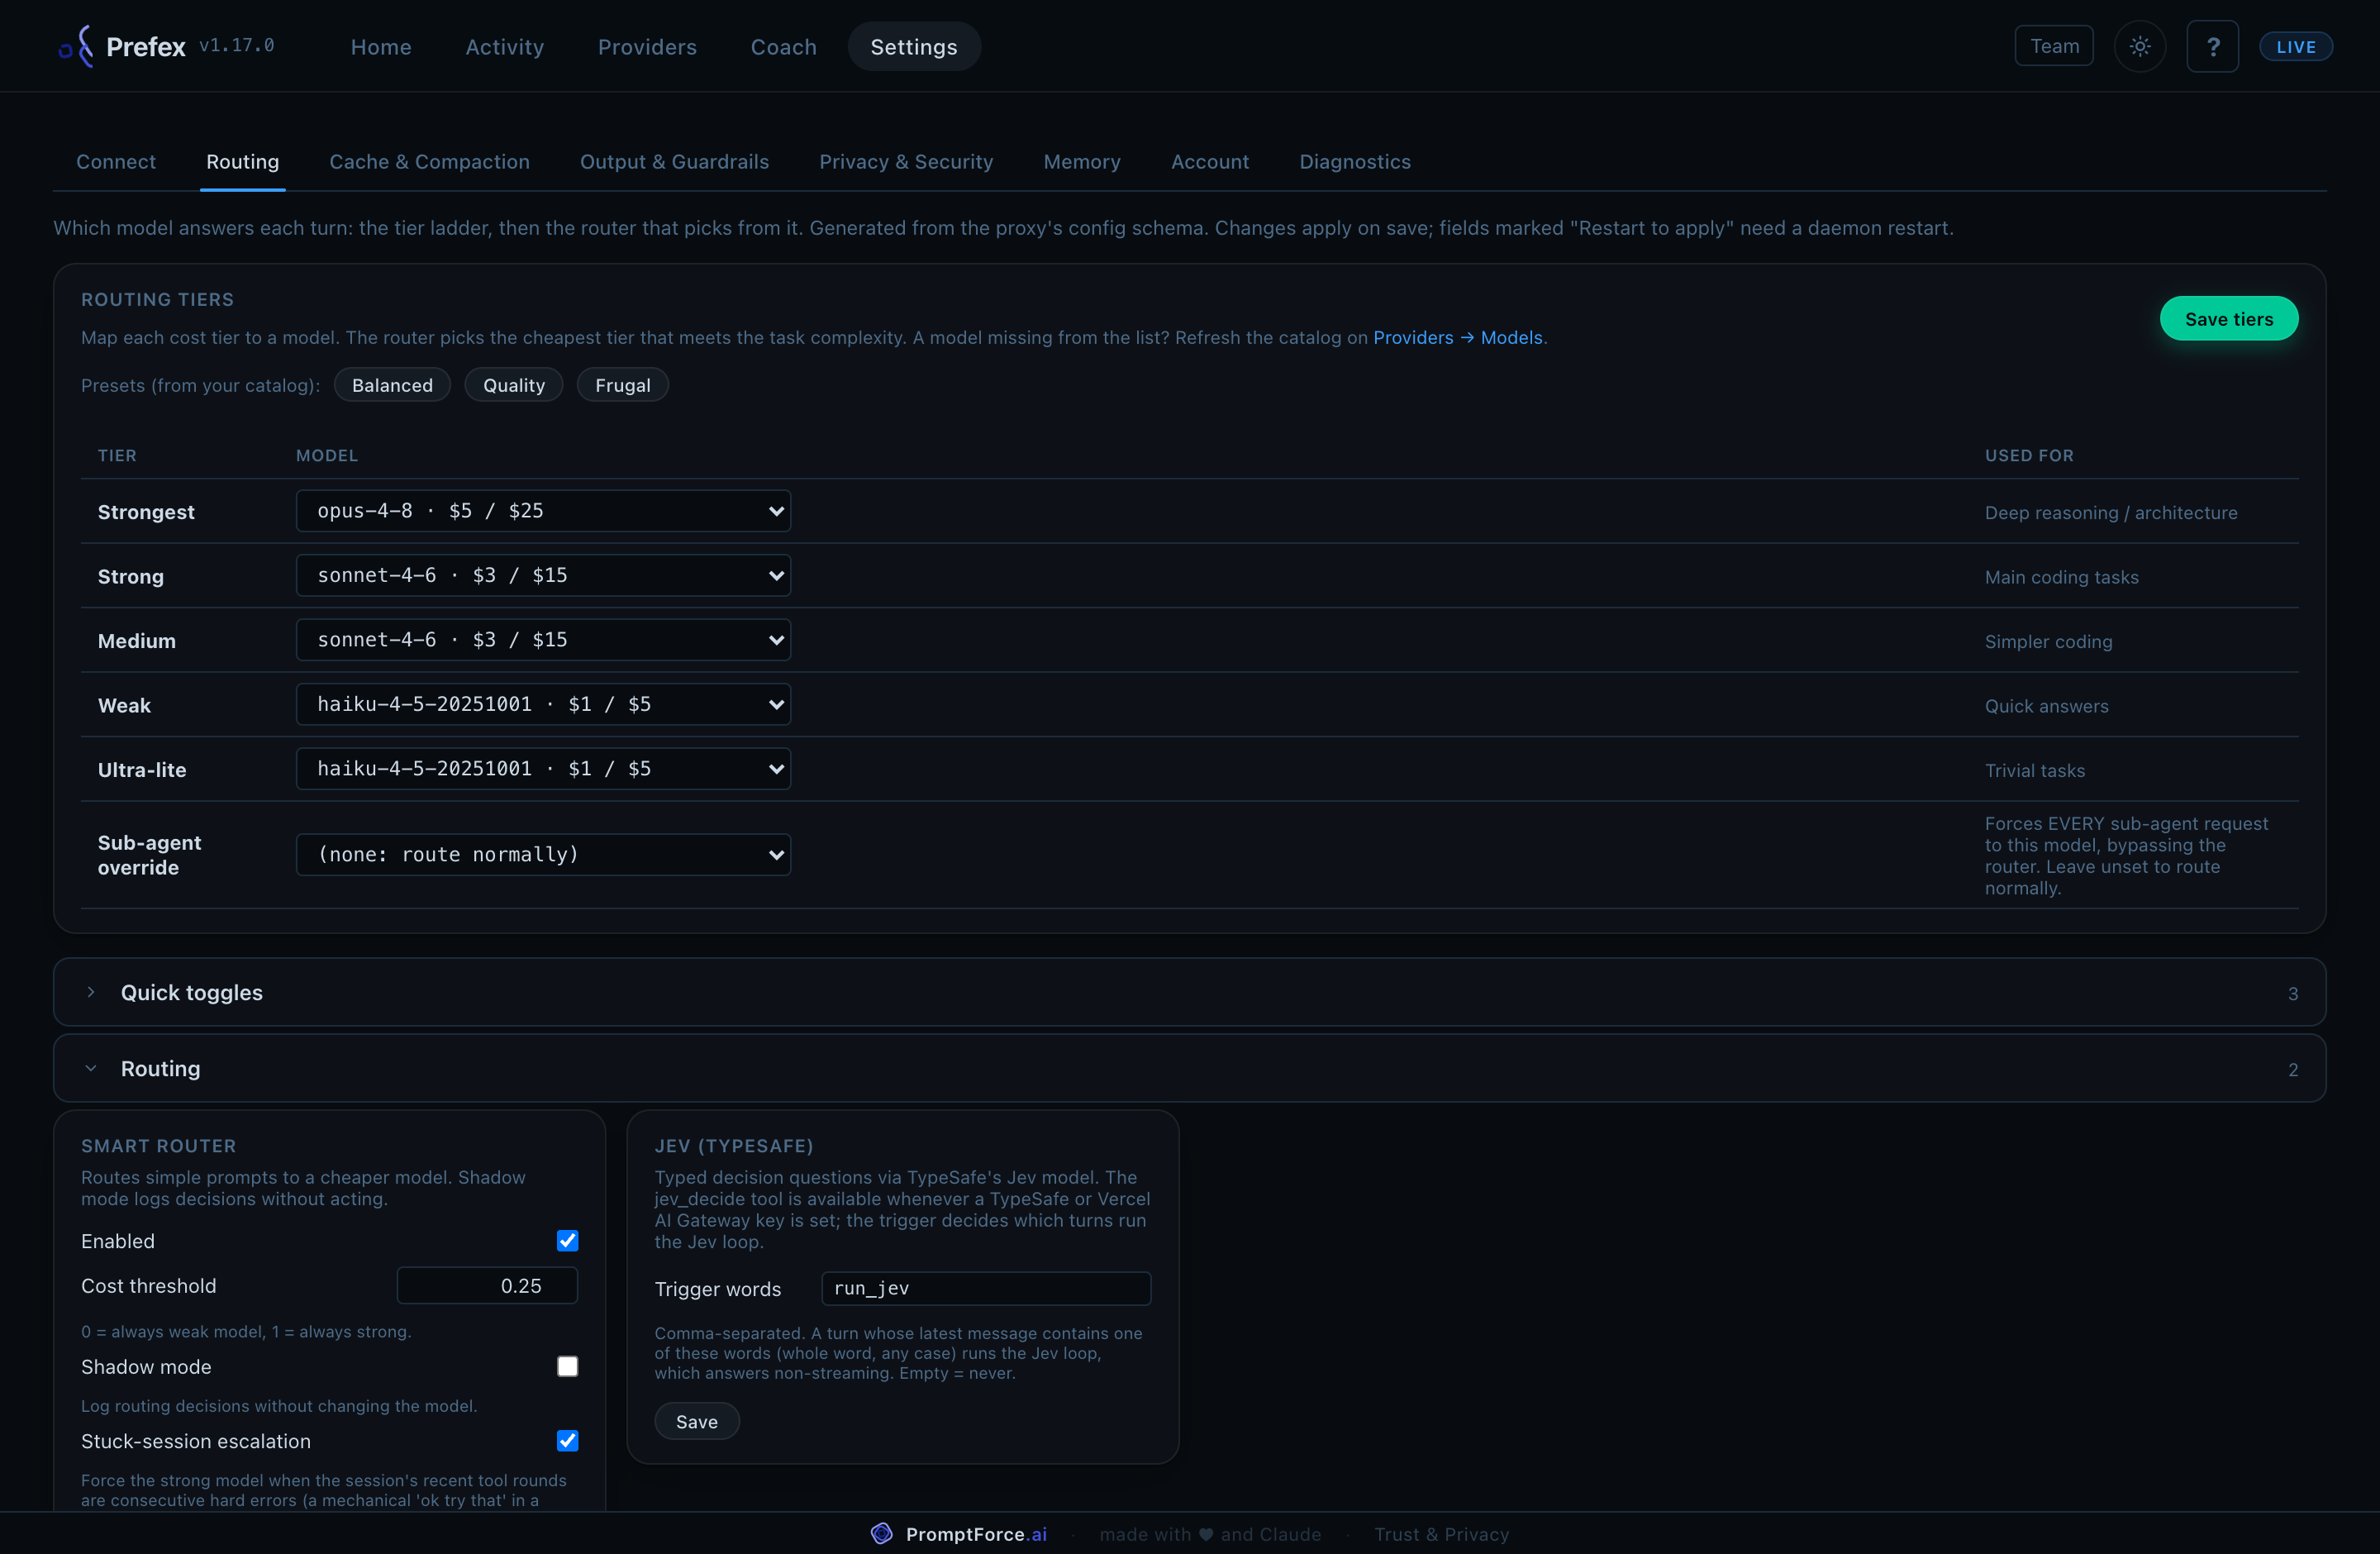Collapse the Routing section
The image size is (2380, 1554).
[x=1189, y=1068]
